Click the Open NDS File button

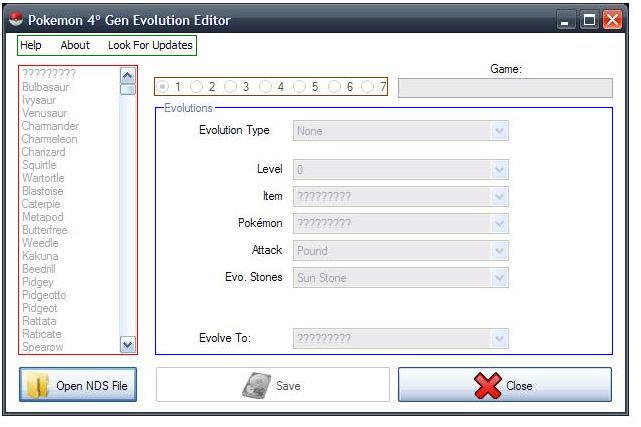(78, 385)
